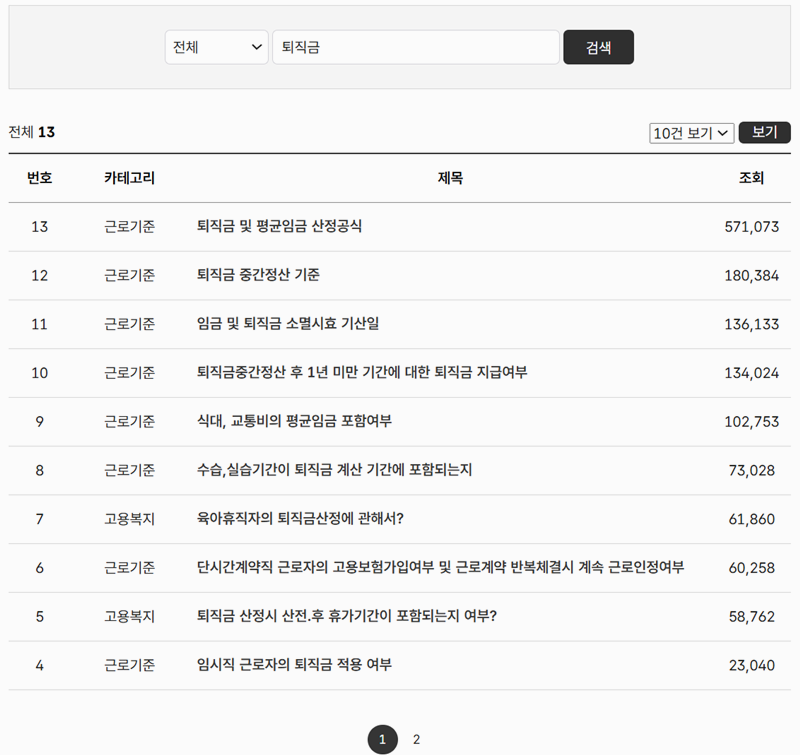800x755 pixels.
Task: Open post 퇴직금 산정시 산전.후 휴가기간
Action: pyautogui.click(x=346, y=616)
